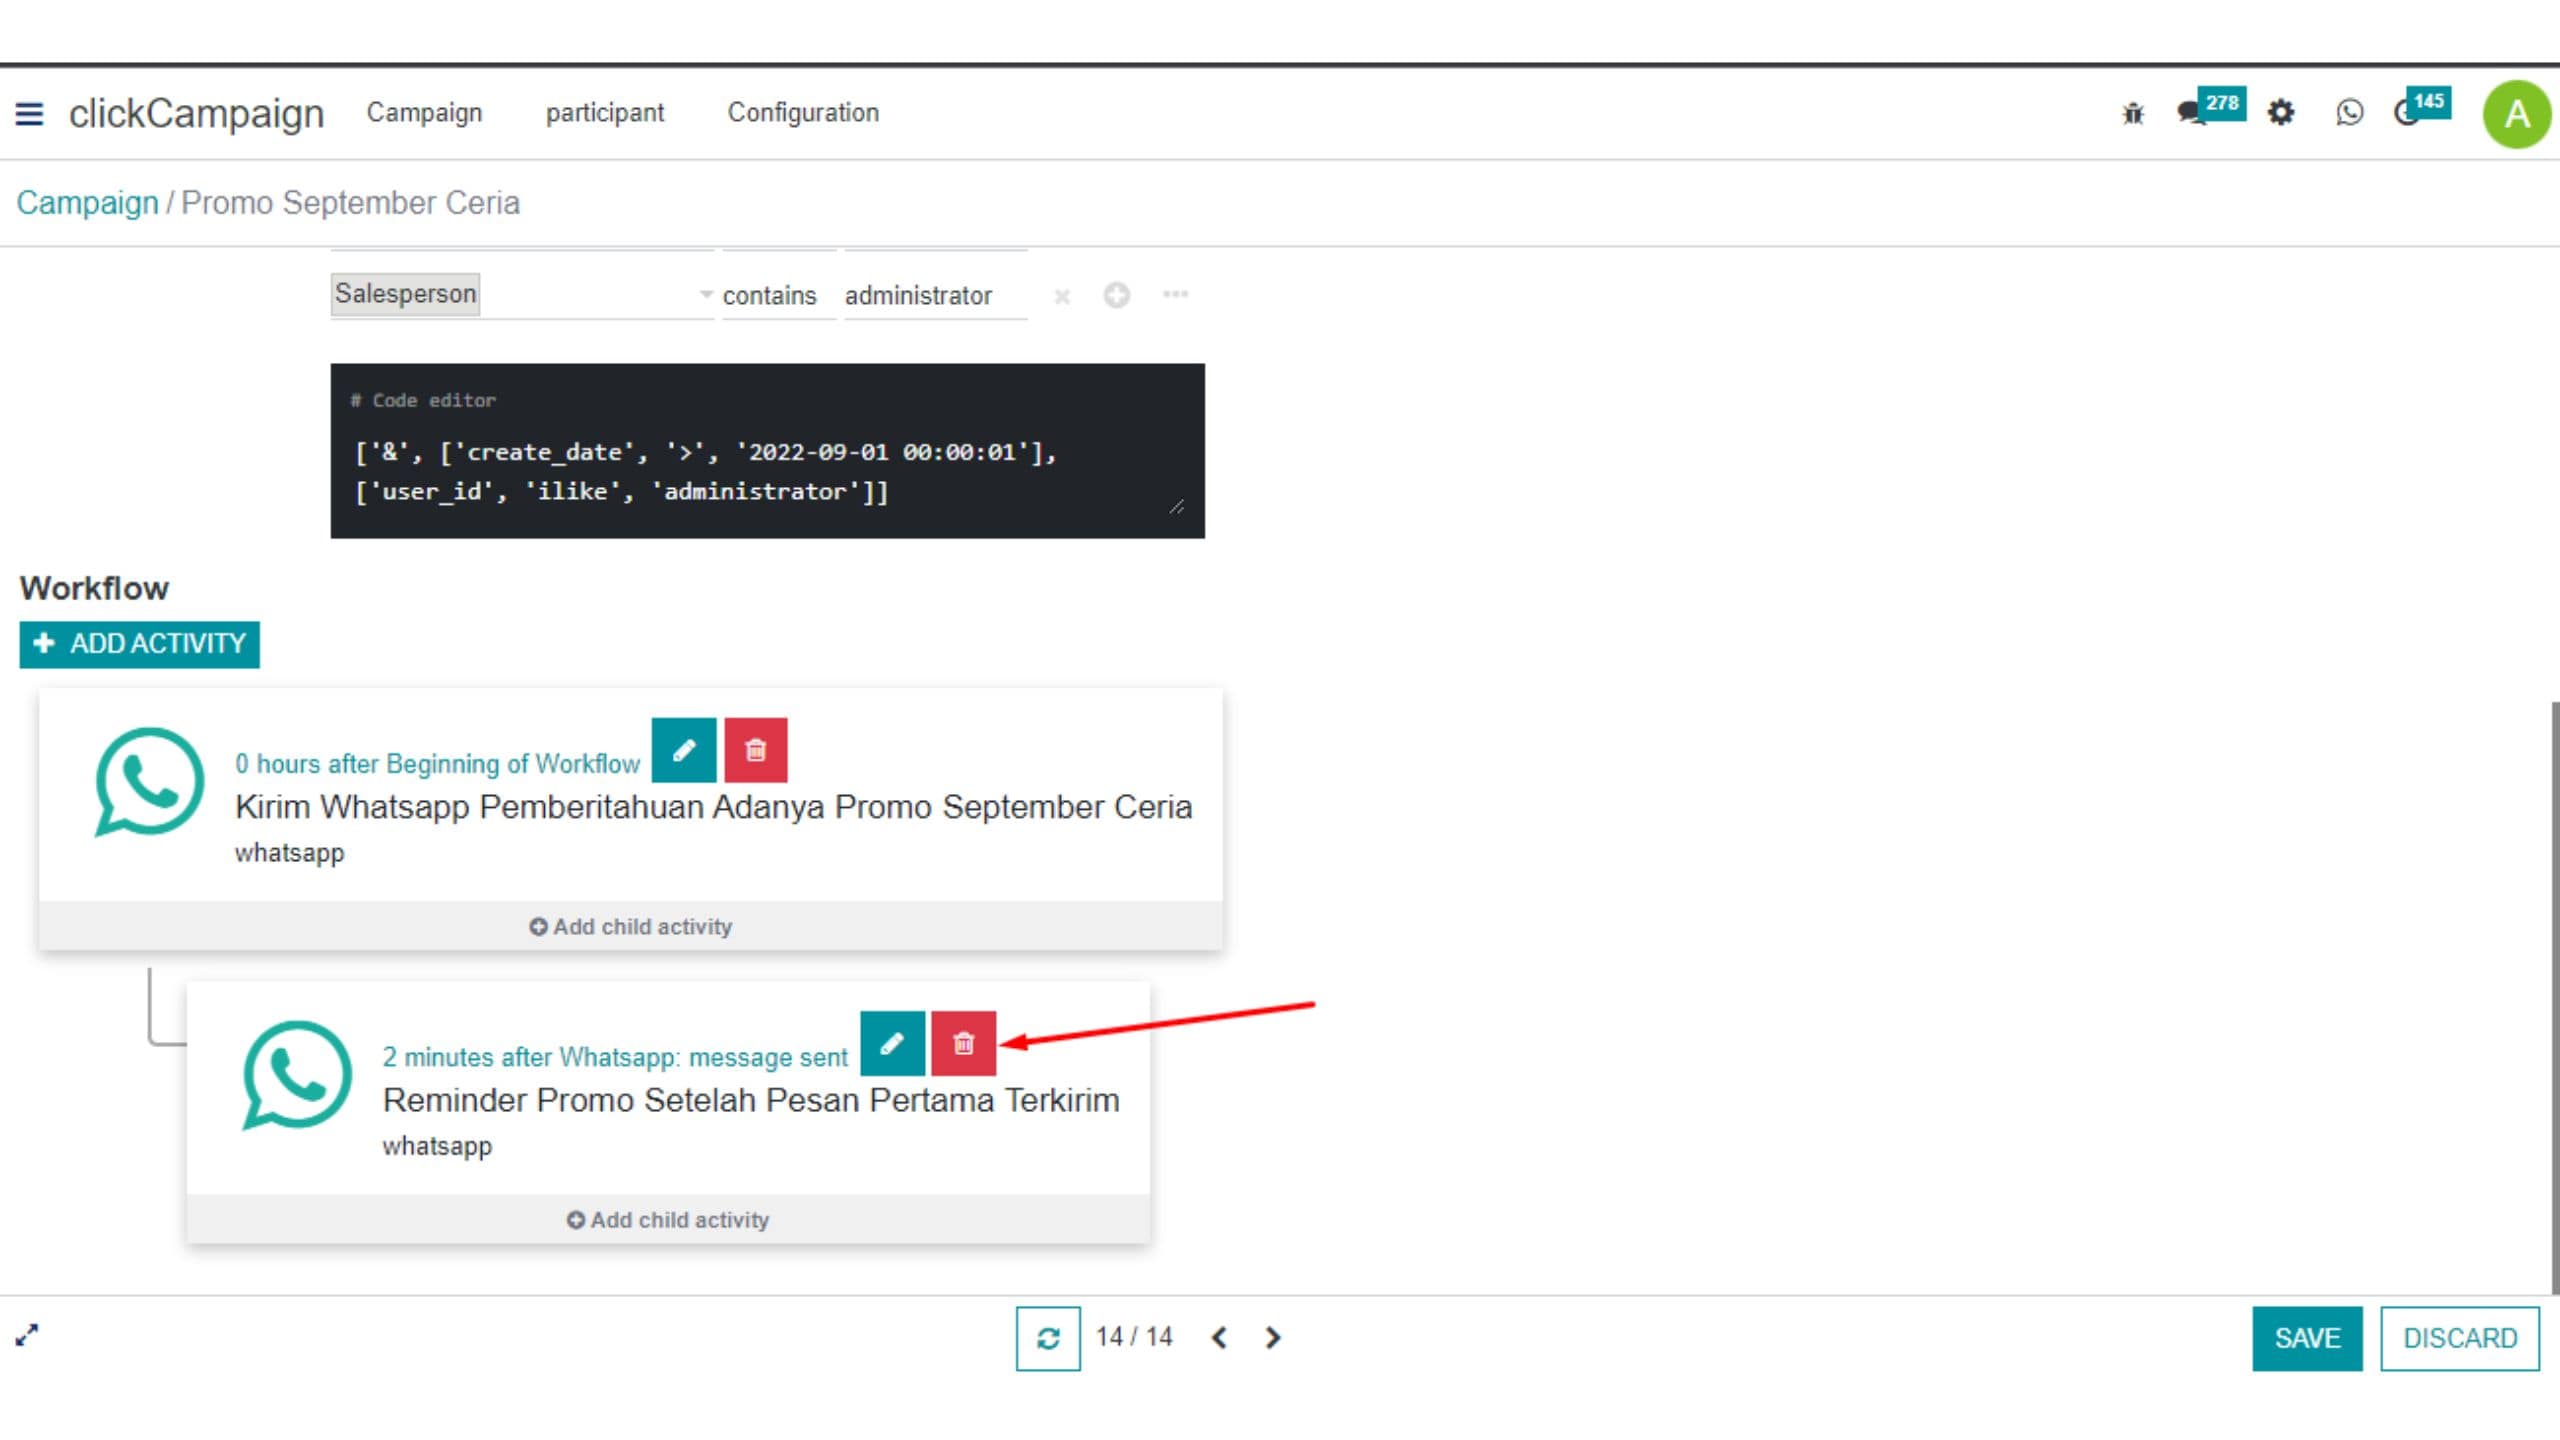Open the Salesperson field dropdown
Screen dimensions: 2560x1440
pyautogui.click(x=522, y=294)
